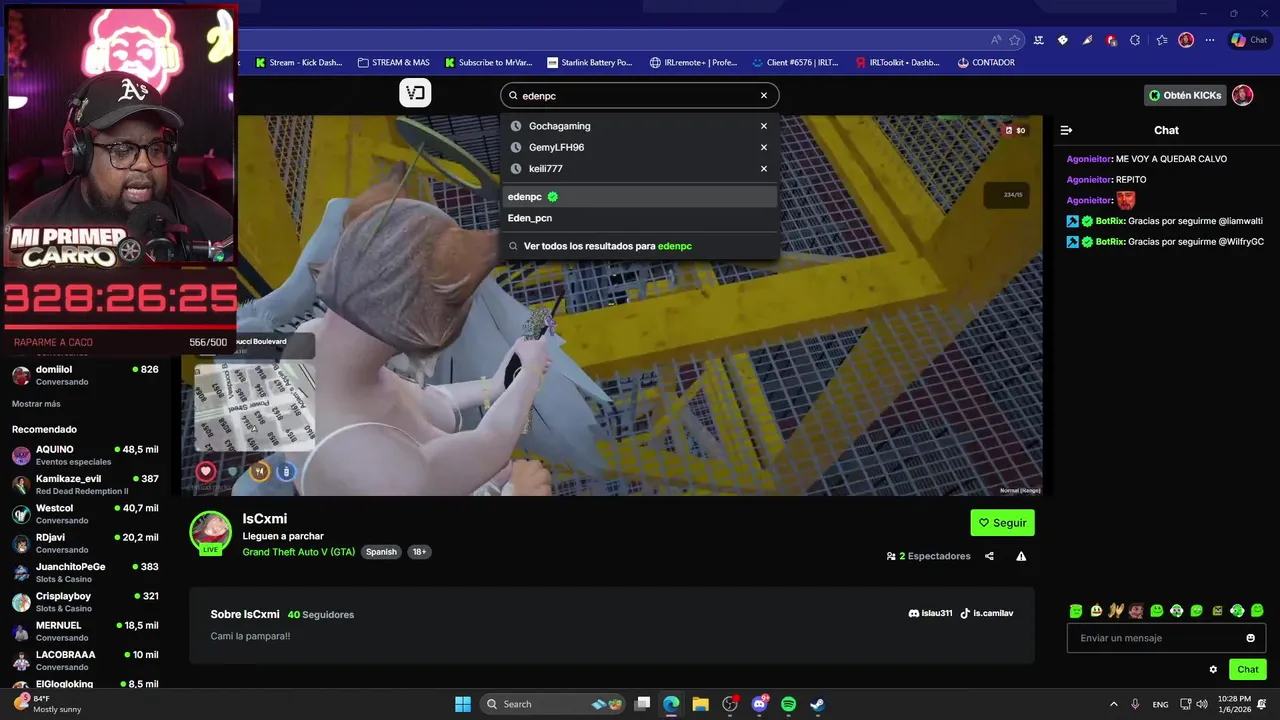Screen dimensions: 1280x720
Task: Remove keili777 from recent searches
Action: pyautogui.click(x=764, y=168)
